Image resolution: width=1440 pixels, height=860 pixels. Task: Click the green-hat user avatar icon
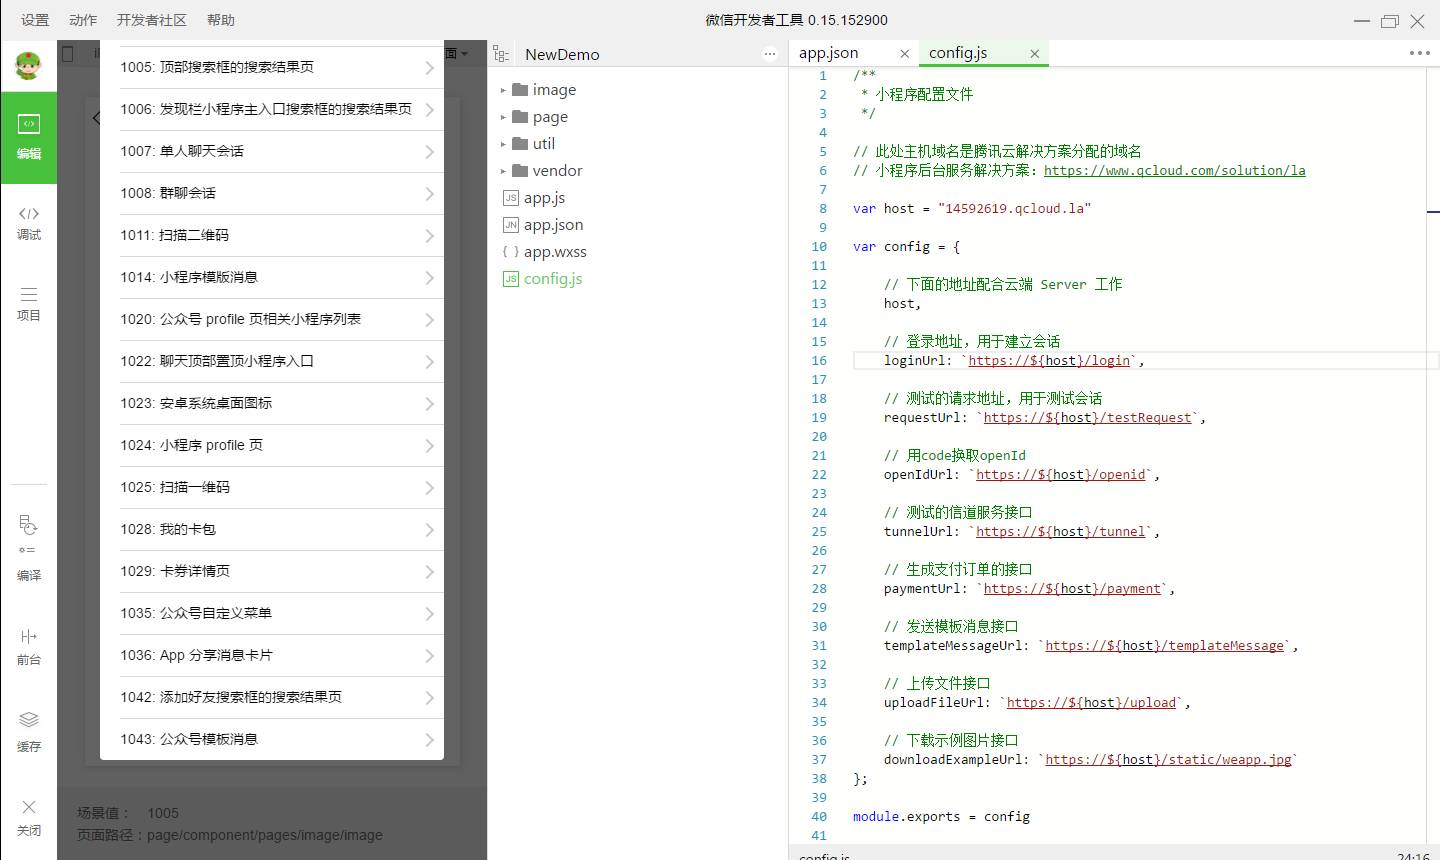(28, 67)
